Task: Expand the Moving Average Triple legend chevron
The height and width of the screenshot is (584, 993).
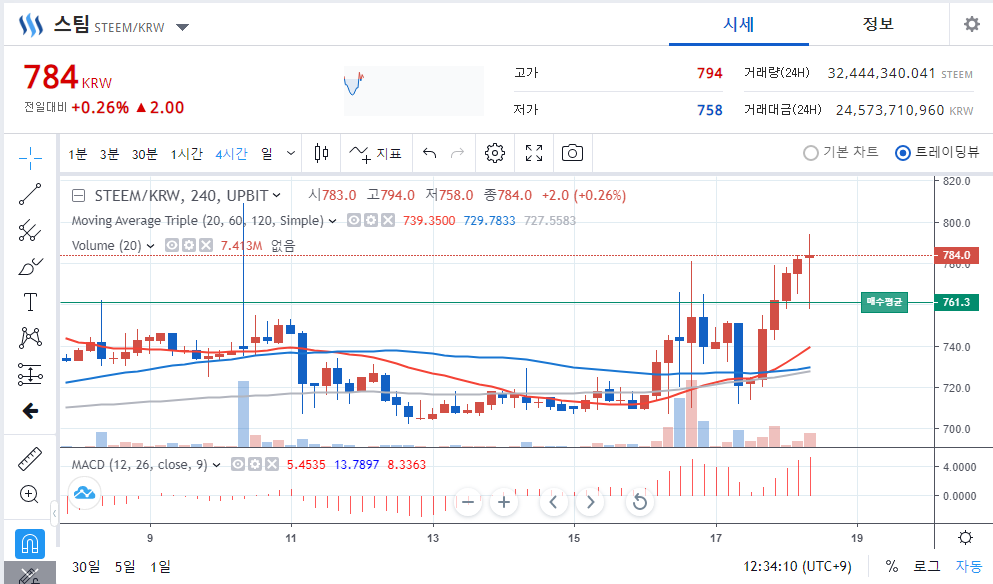Action: [332, 221]
